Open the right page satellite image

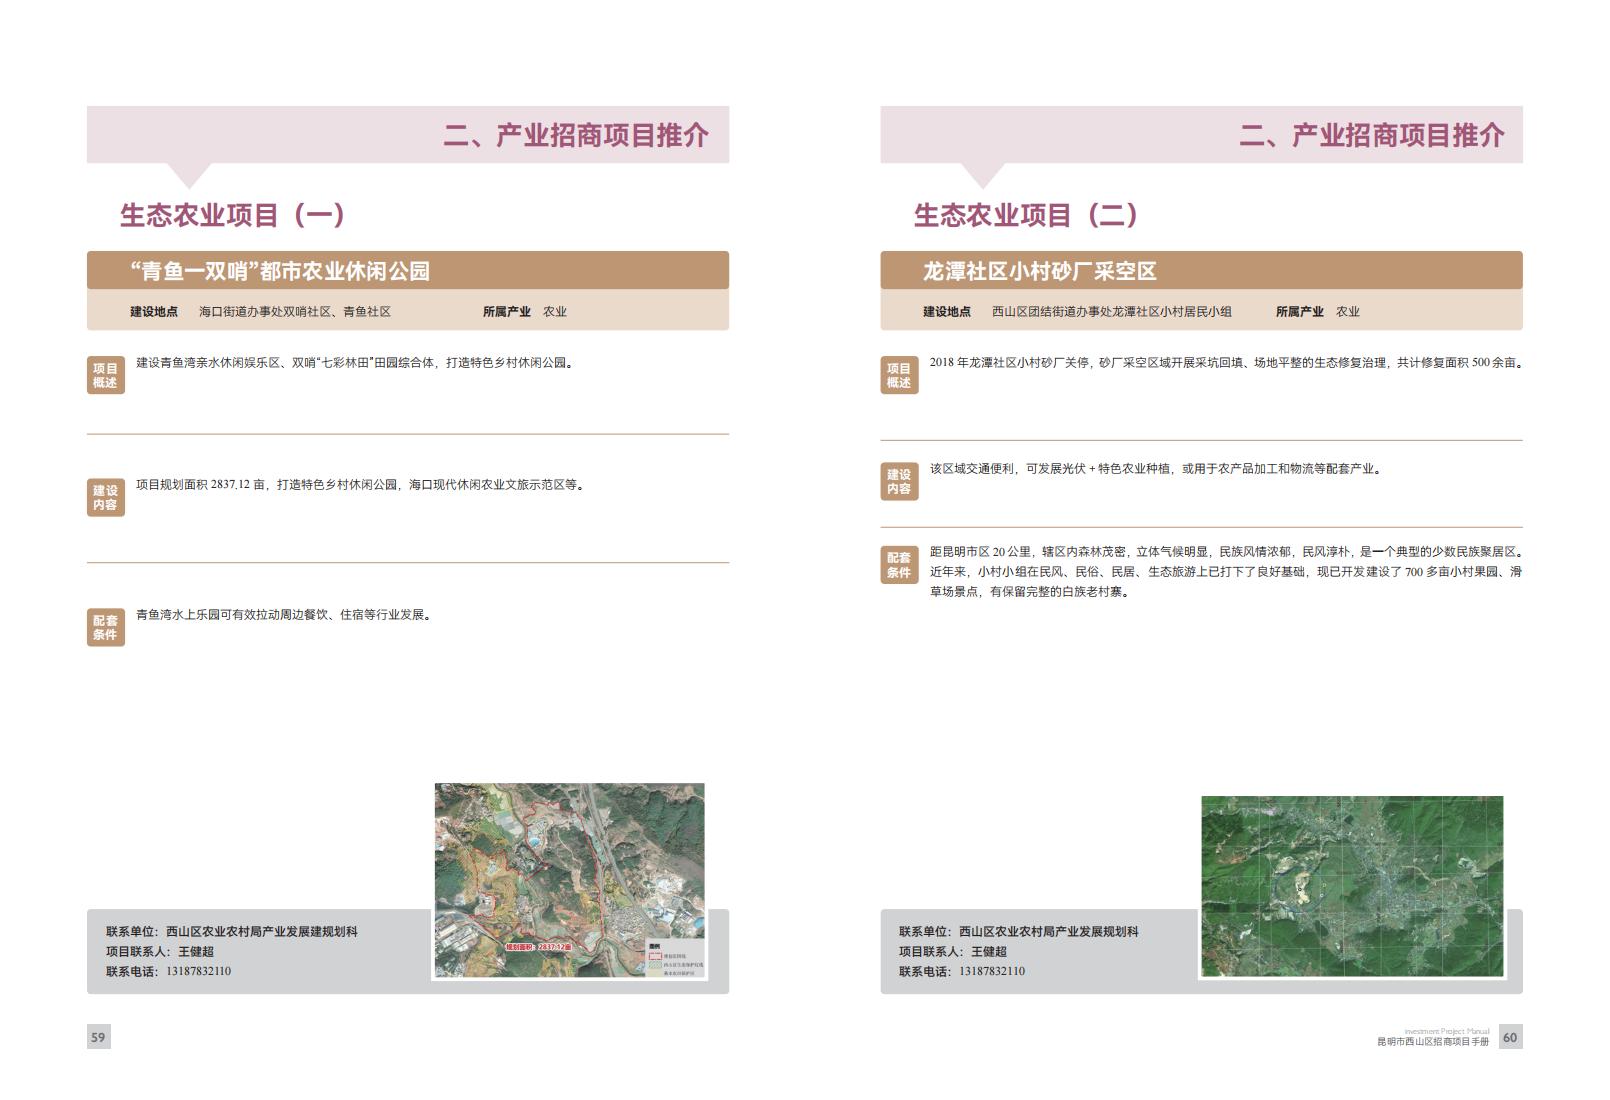(1352, 886)
